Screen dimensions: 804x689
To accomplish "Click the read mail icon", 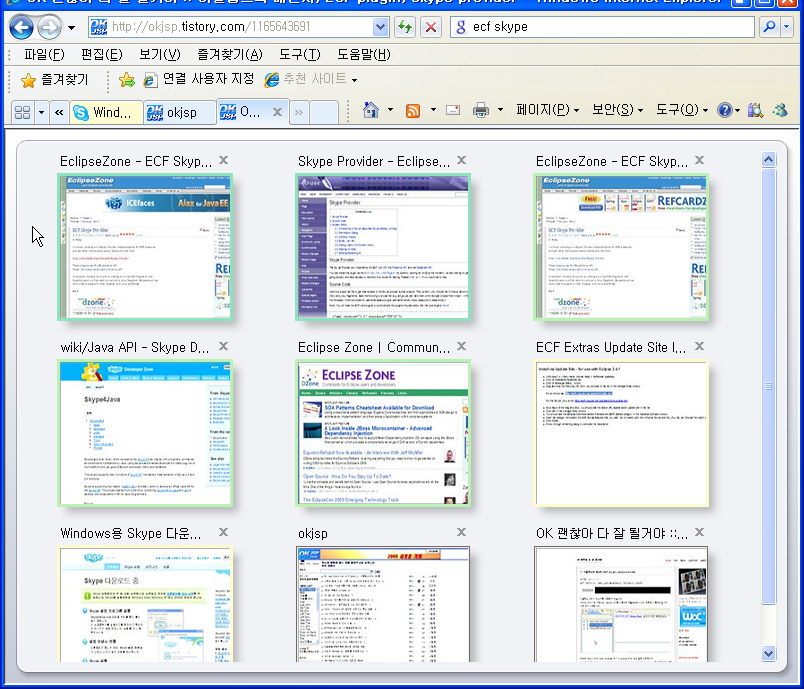I will pos(453,110).
